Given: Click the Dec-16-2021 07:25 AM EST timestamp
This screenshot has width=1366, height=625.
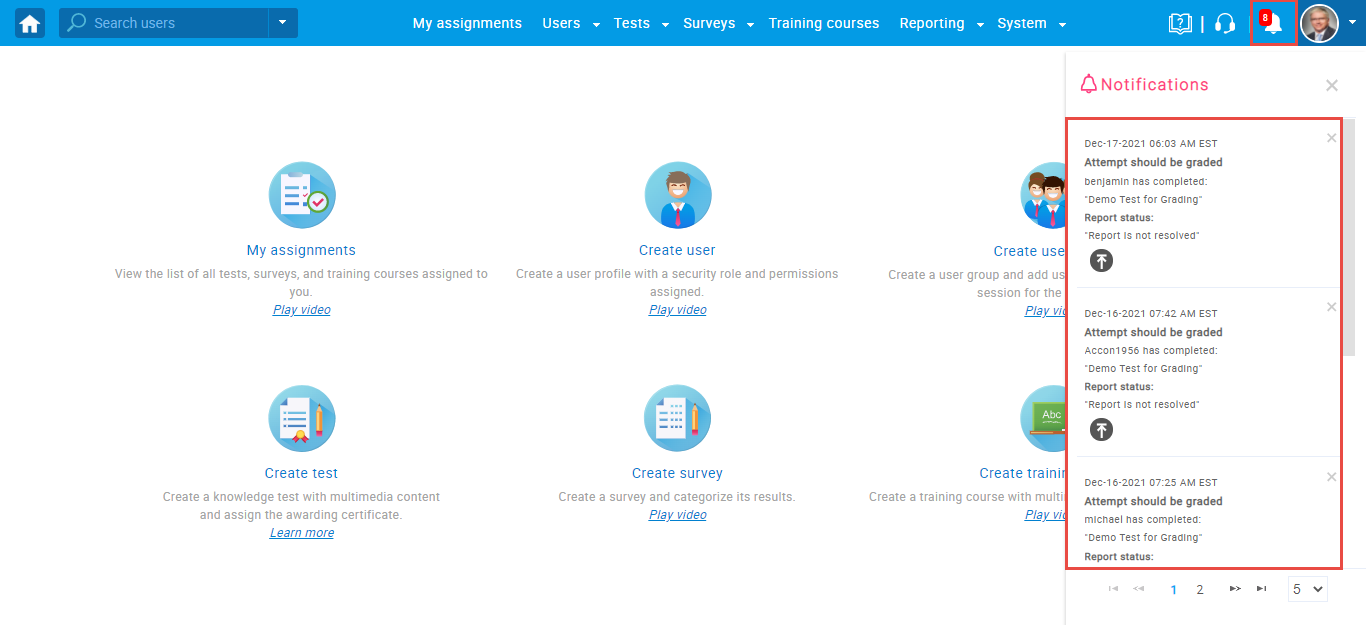Looking at the screenshot, I should click(1151, 483).
